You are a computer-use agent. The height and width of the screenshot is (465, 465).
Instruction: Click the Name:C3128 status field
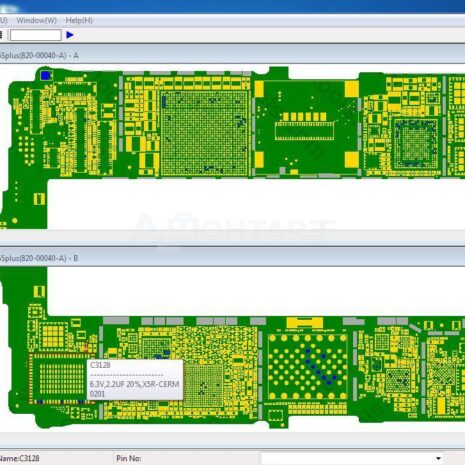tap(20, 458)
